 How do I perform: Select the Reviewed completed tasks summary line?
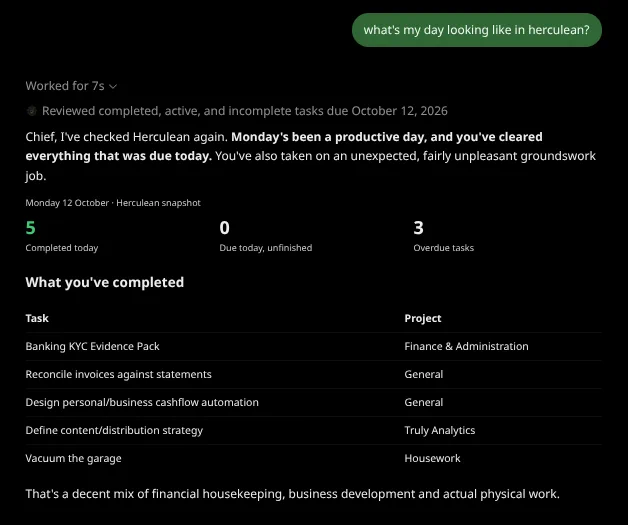[245, 111]
